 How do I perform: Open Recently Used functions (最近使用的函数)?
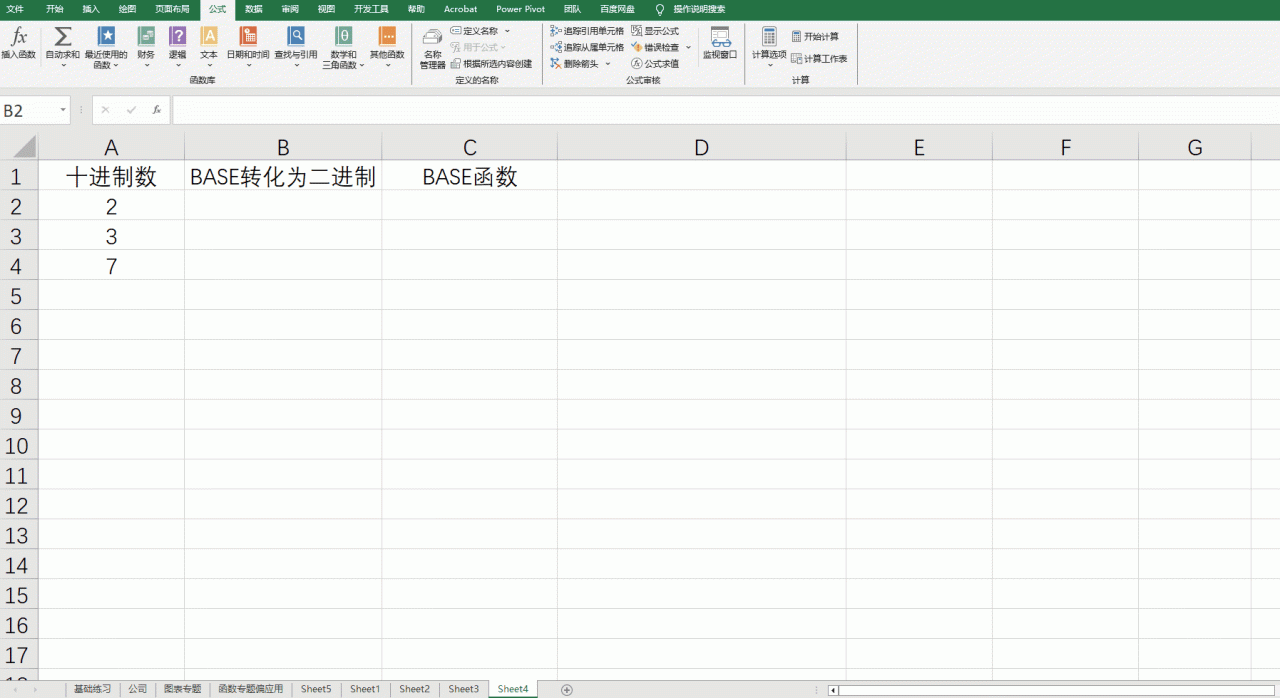coord(106,46)
